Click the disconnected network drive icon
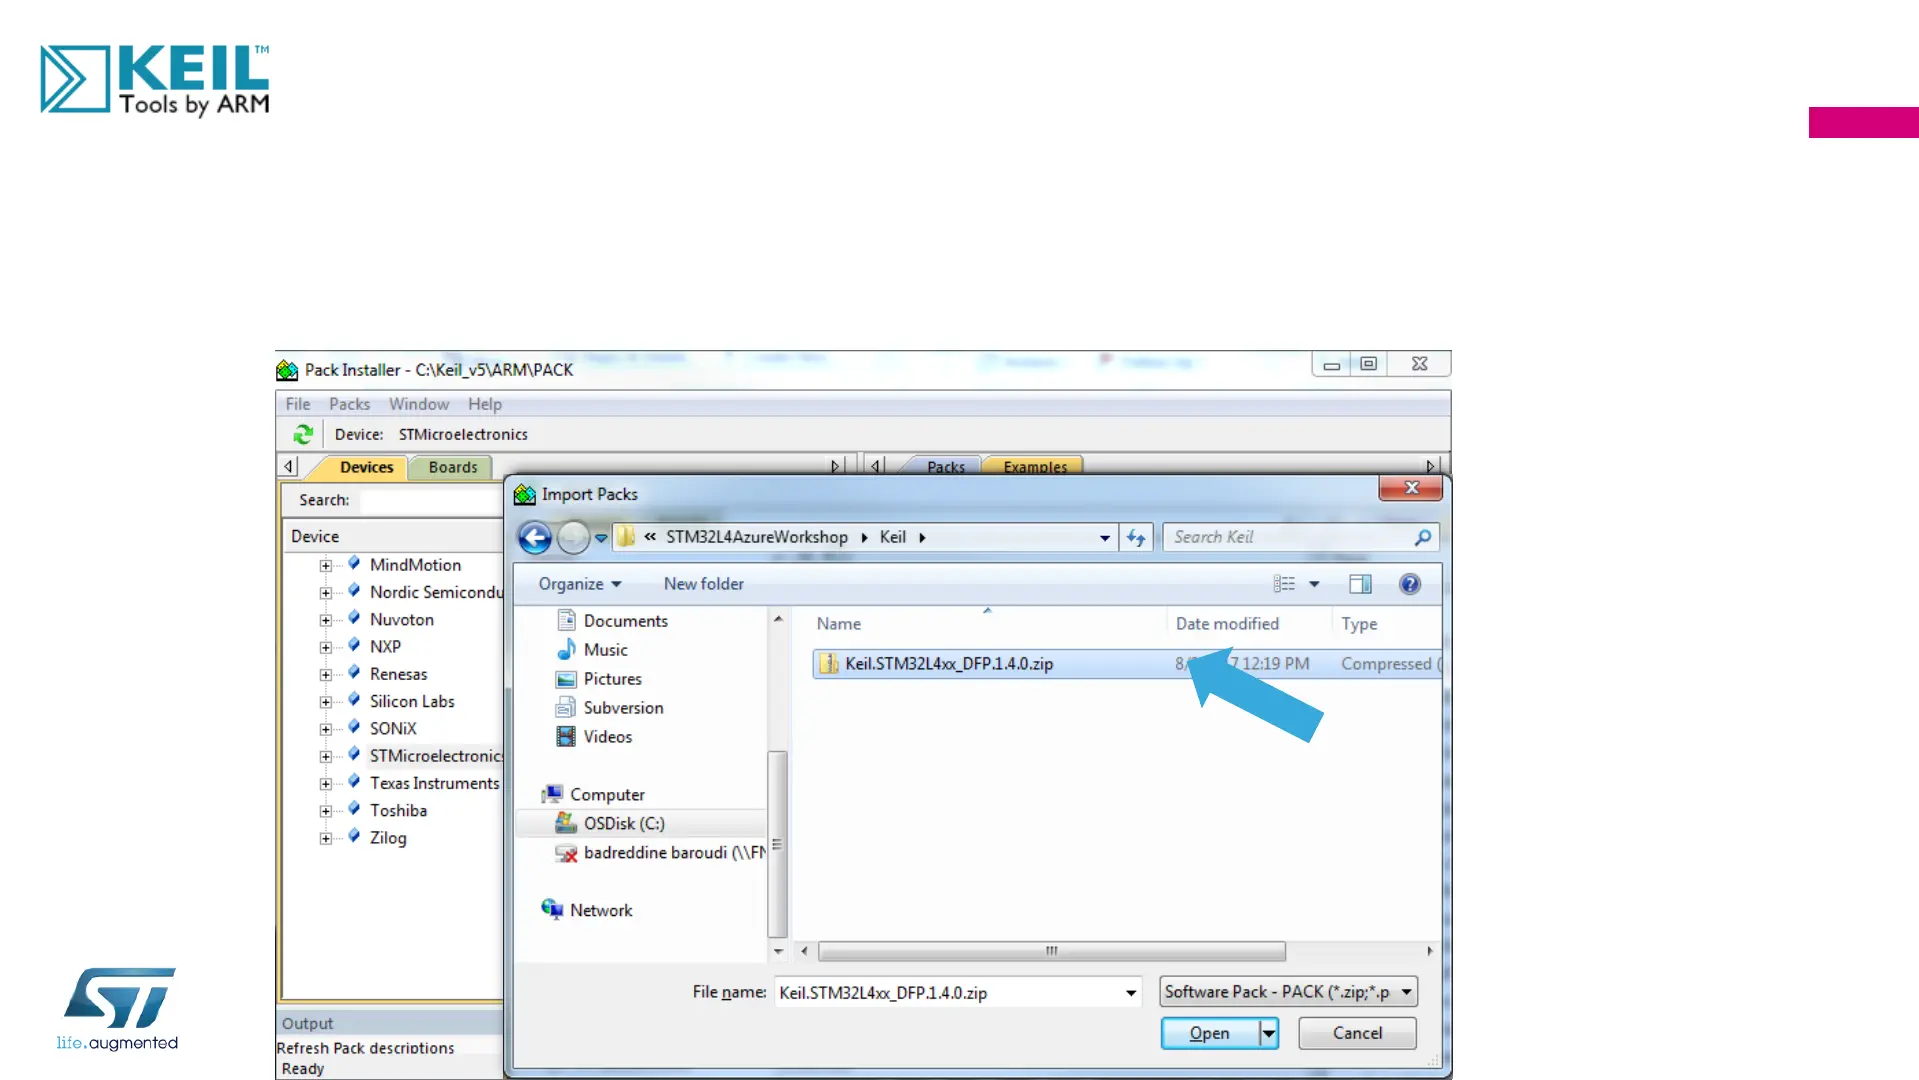 click(x=566, y=853)
